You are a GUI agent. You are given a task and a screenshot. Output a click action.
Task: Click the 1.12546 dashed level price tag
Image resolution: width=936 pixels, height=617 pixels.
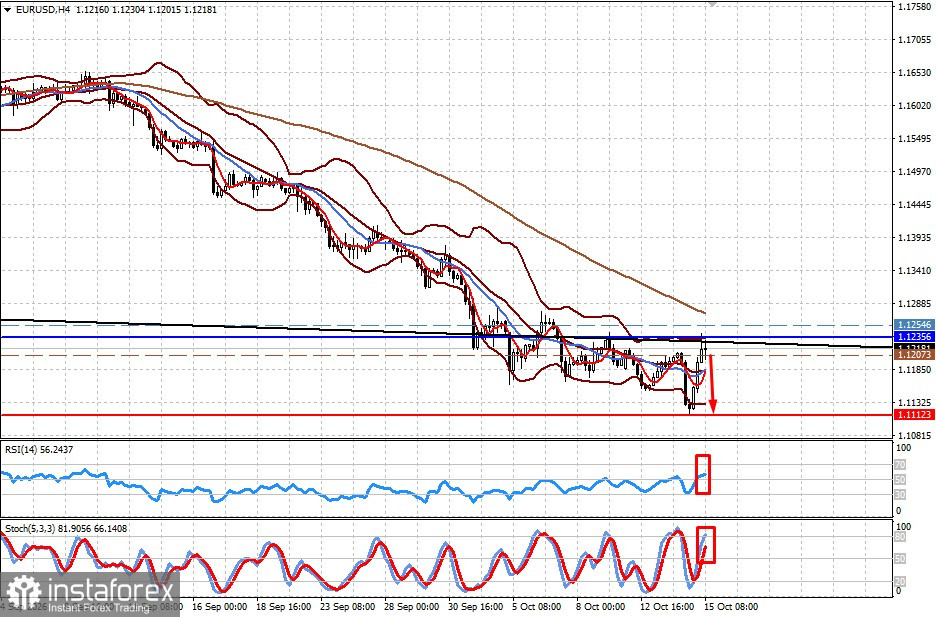pos(913,325)
